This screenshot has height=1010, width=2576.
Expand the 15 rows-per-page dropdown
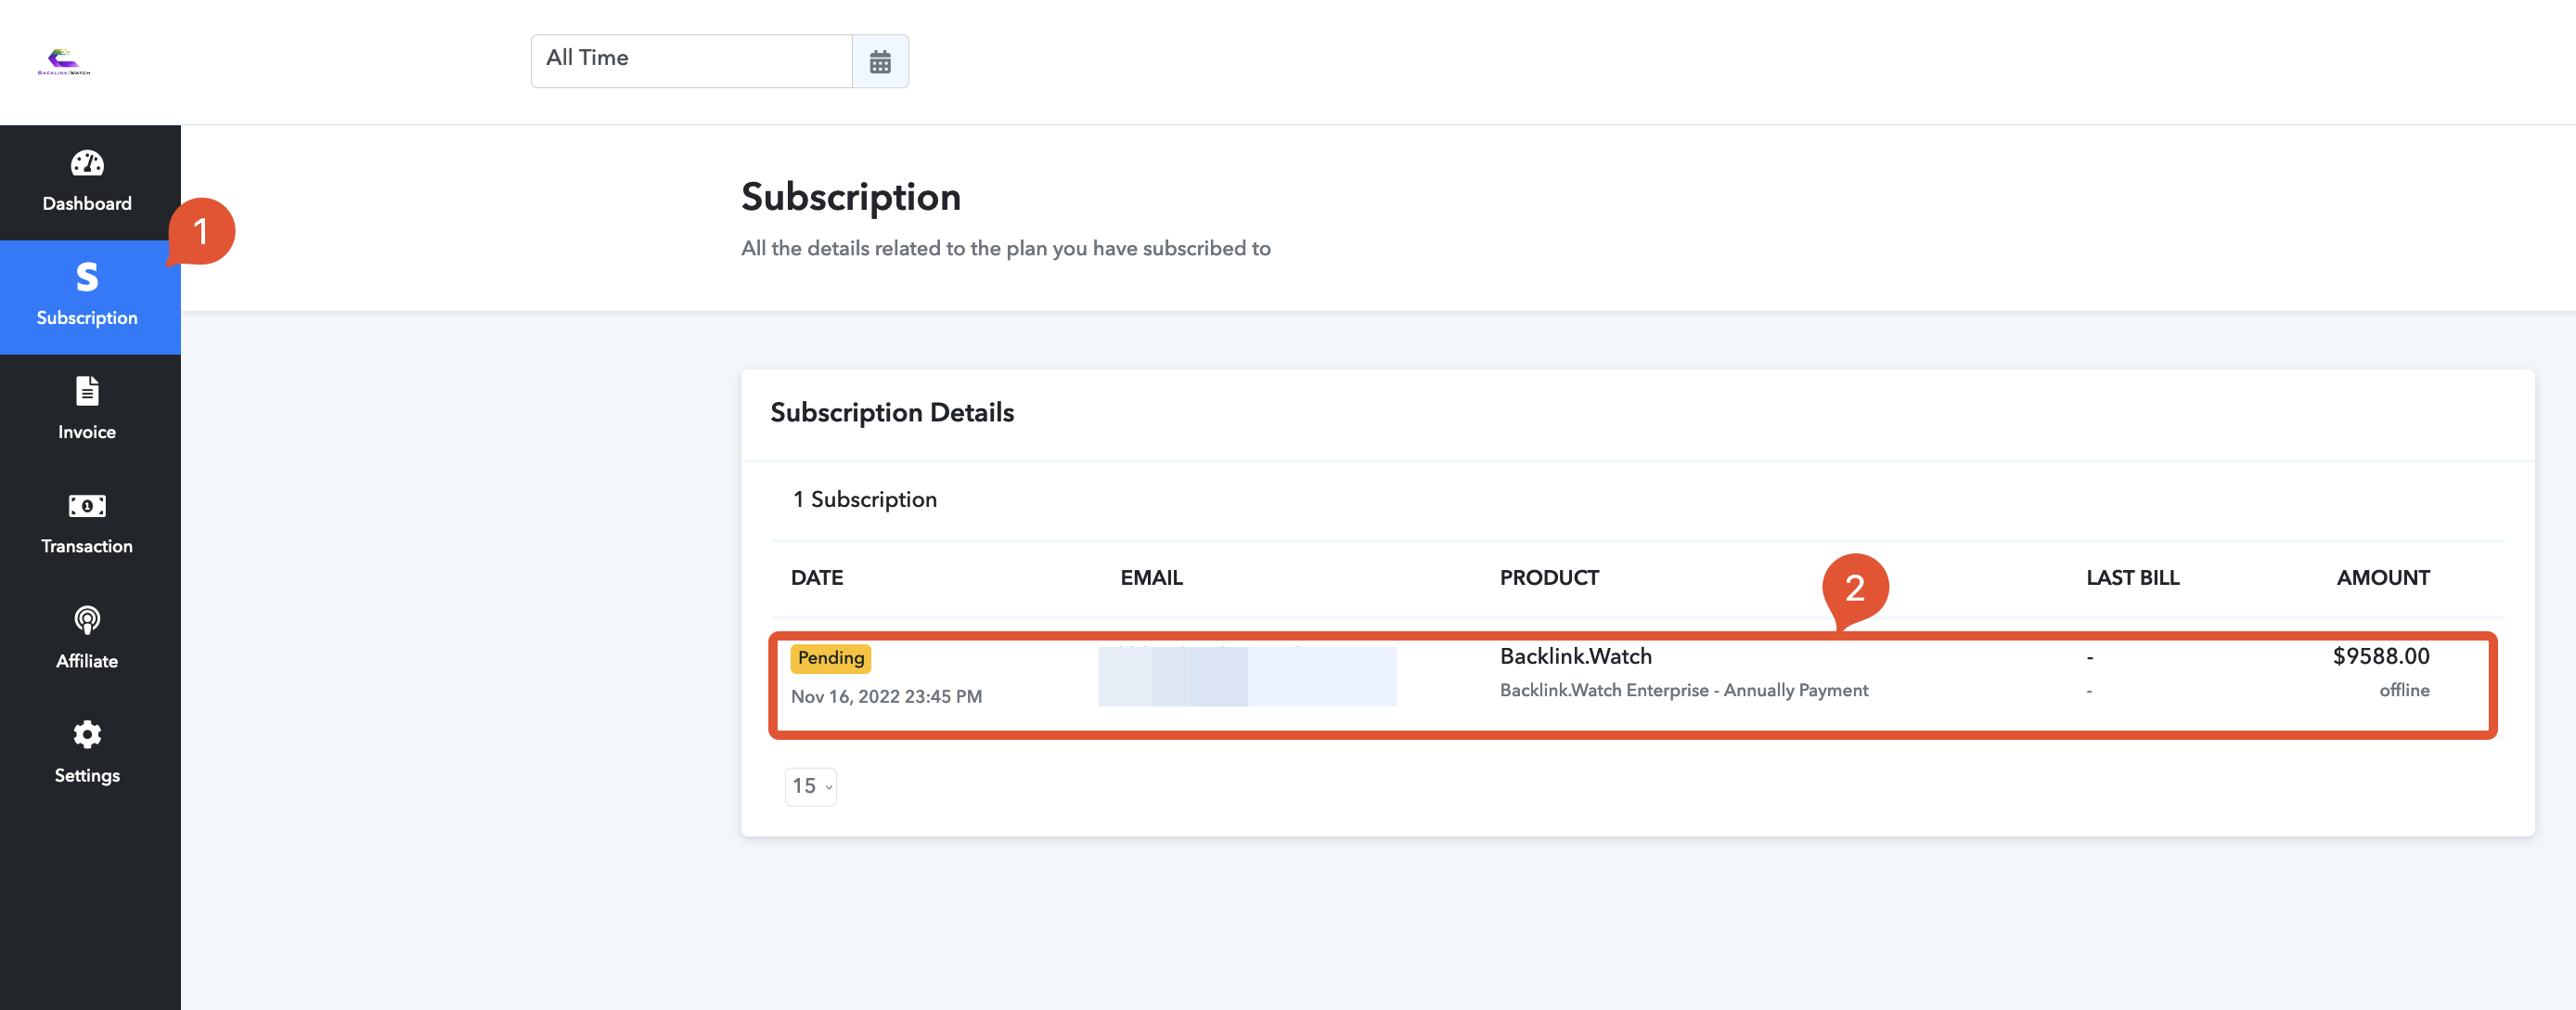coord(811,786)
